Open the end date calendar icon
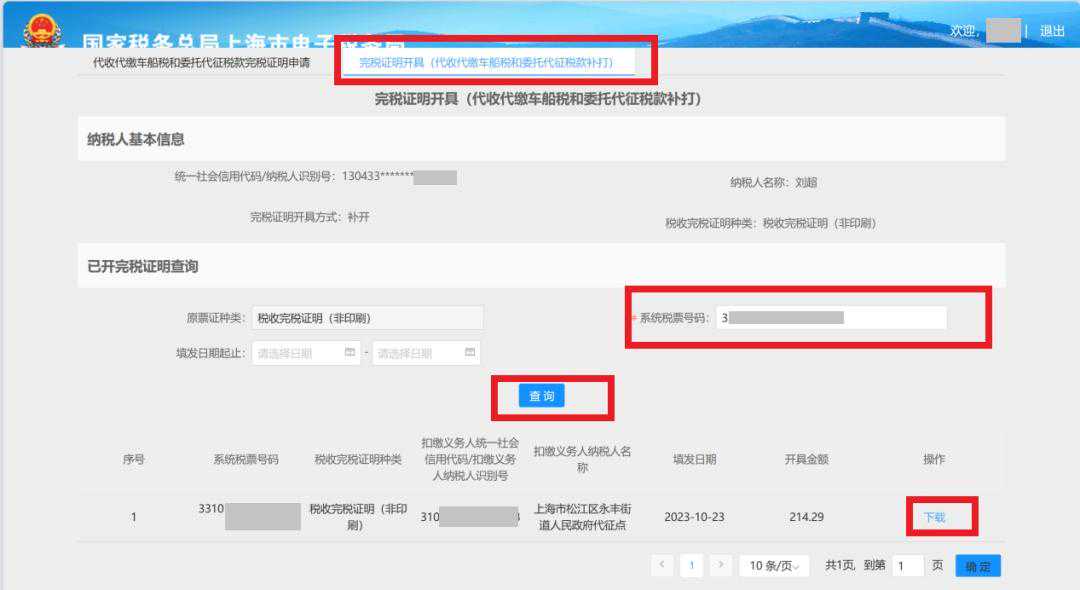This screenshot has height=590, width=1080. coord(469,353)
